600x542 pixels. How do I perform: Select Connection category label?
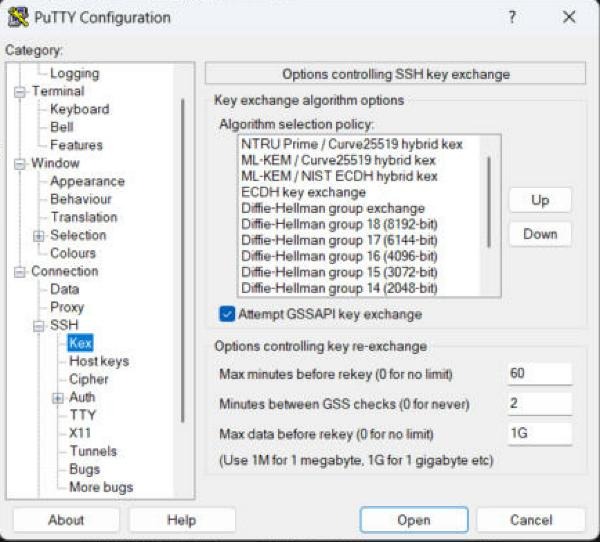click(65, 271)
